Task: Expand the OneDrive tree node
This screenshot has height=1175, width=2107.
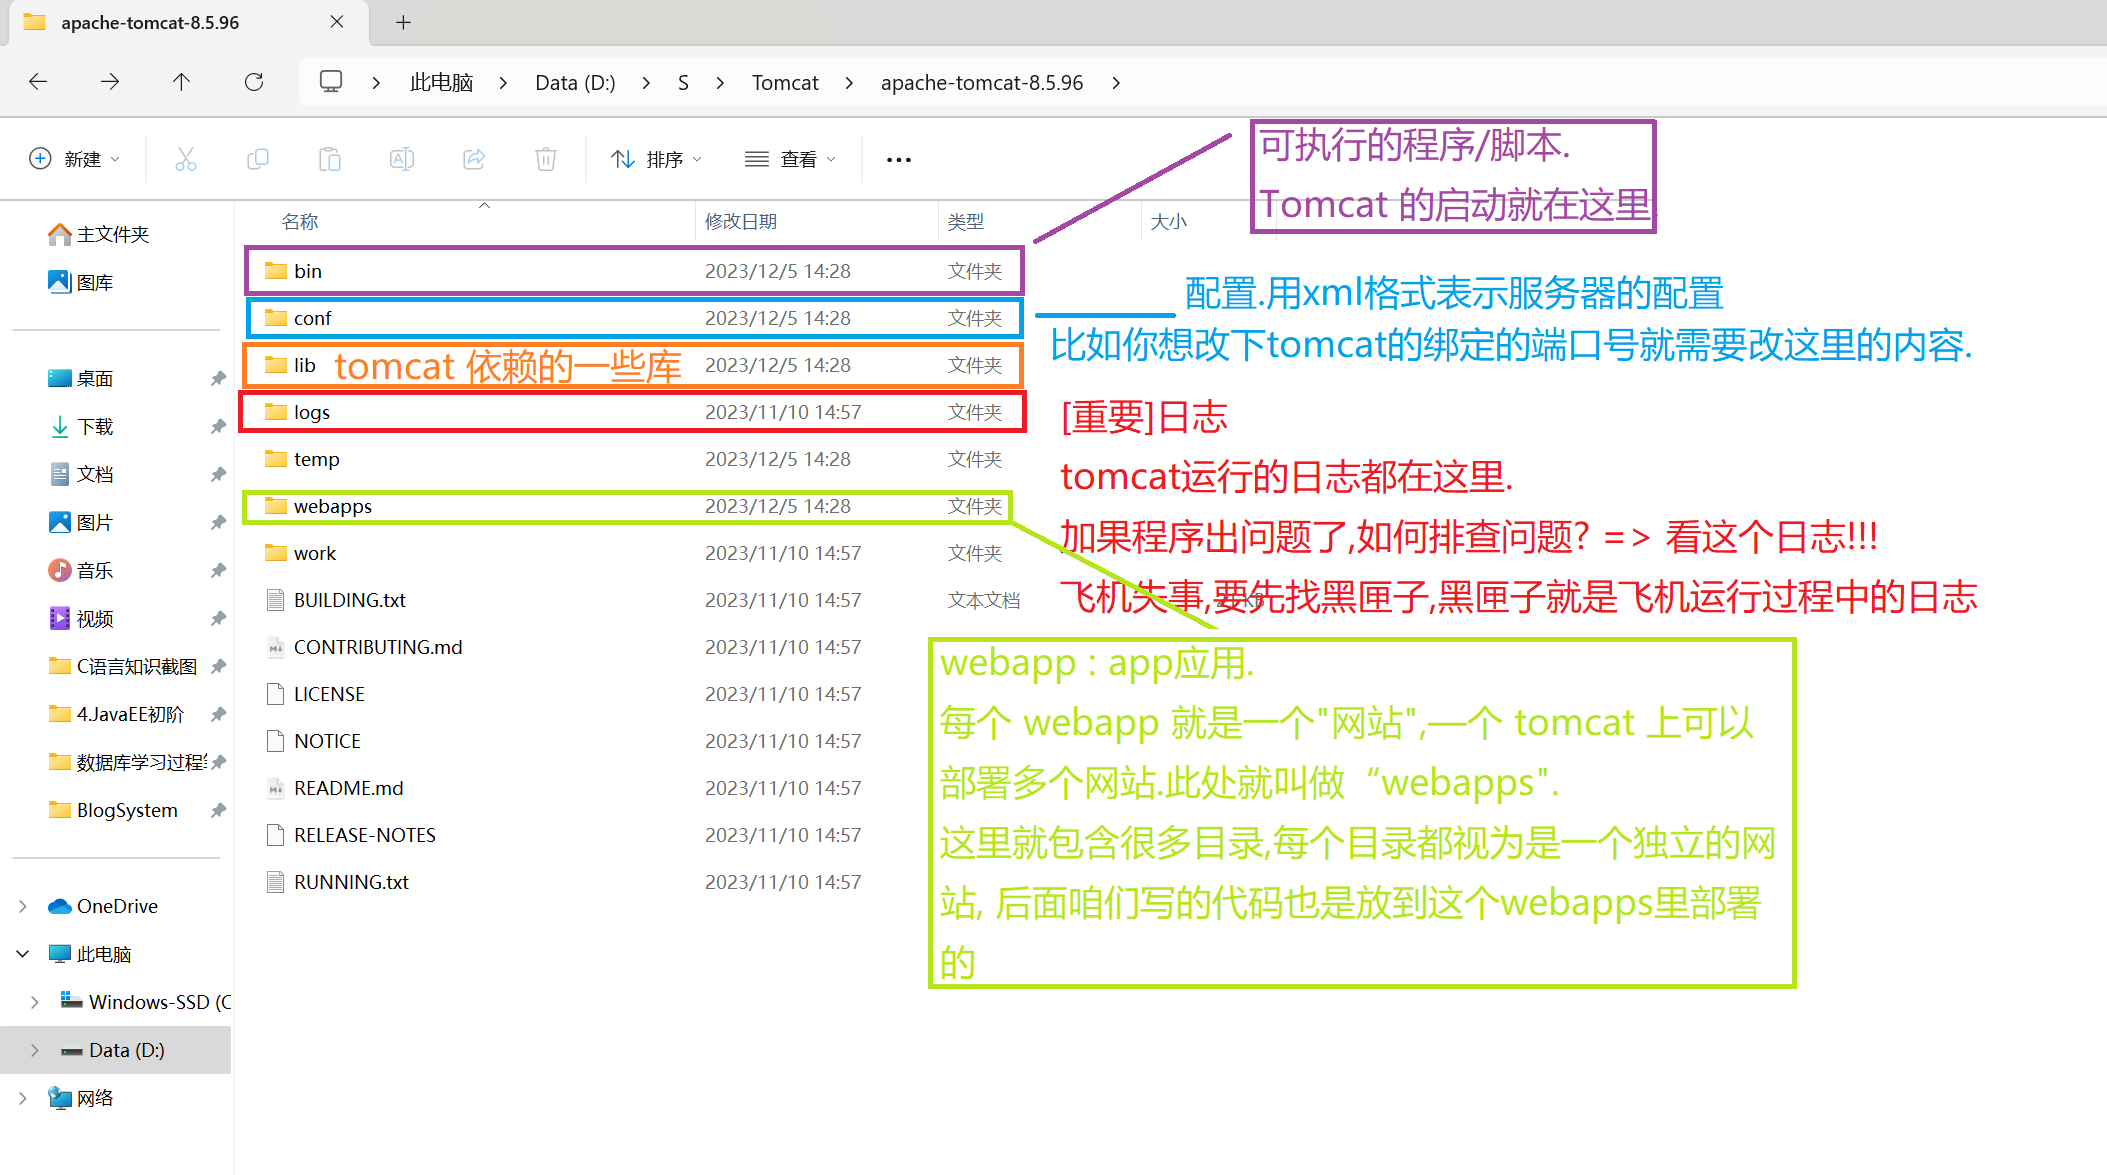Action: coord(23,906)
